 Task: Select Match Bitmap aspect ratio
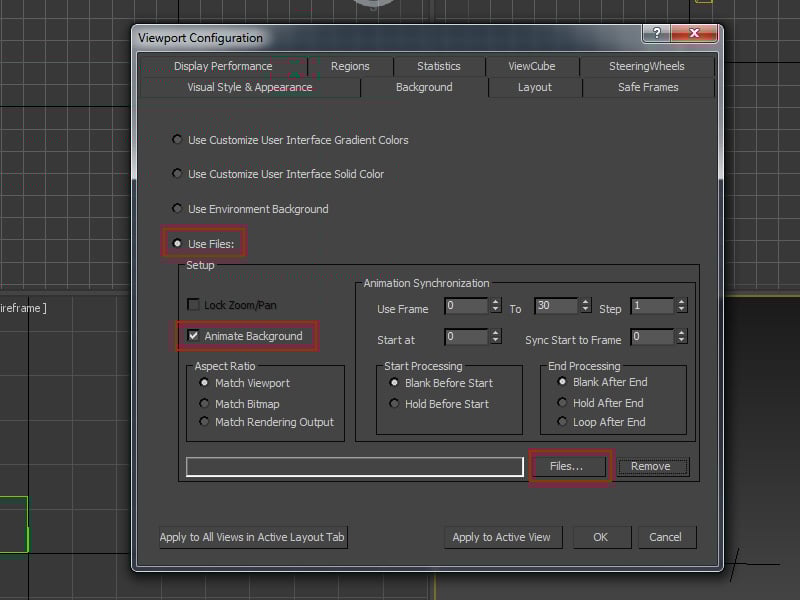coord(204,403)
